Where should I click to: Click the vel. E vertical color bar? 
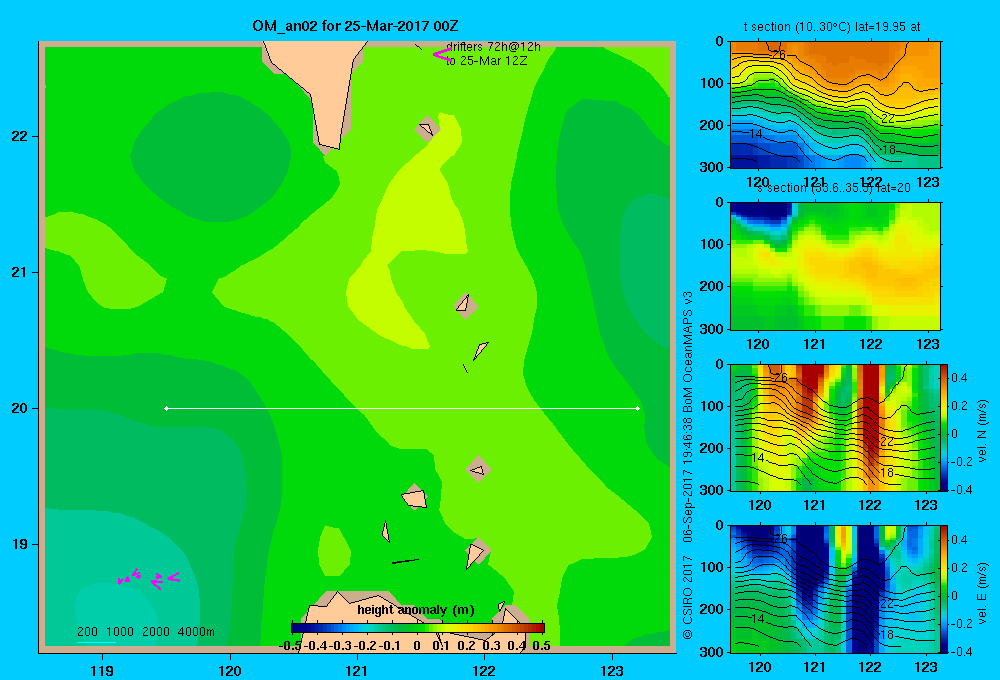point(945,589)
